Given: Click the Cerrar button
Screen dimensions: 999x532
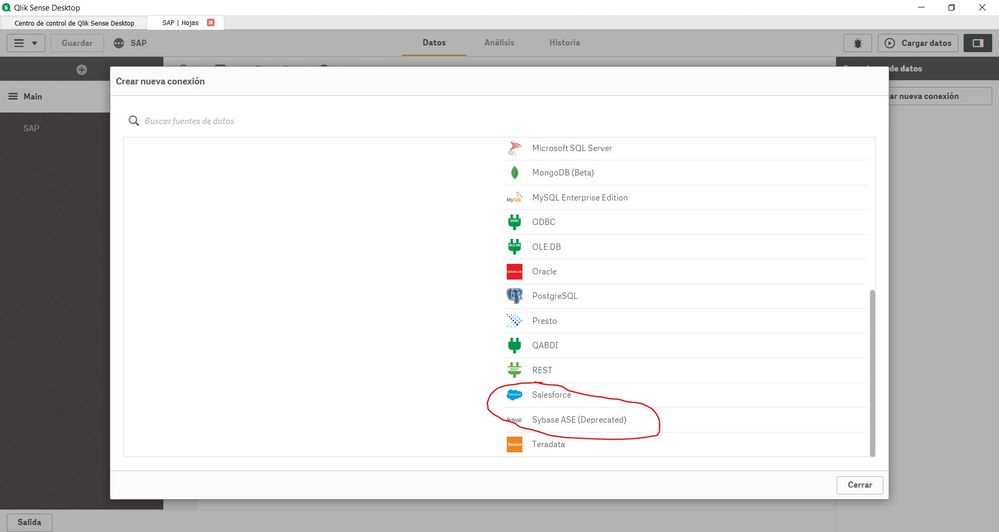Looking at the screenshot, I should [x=859, y=485].
